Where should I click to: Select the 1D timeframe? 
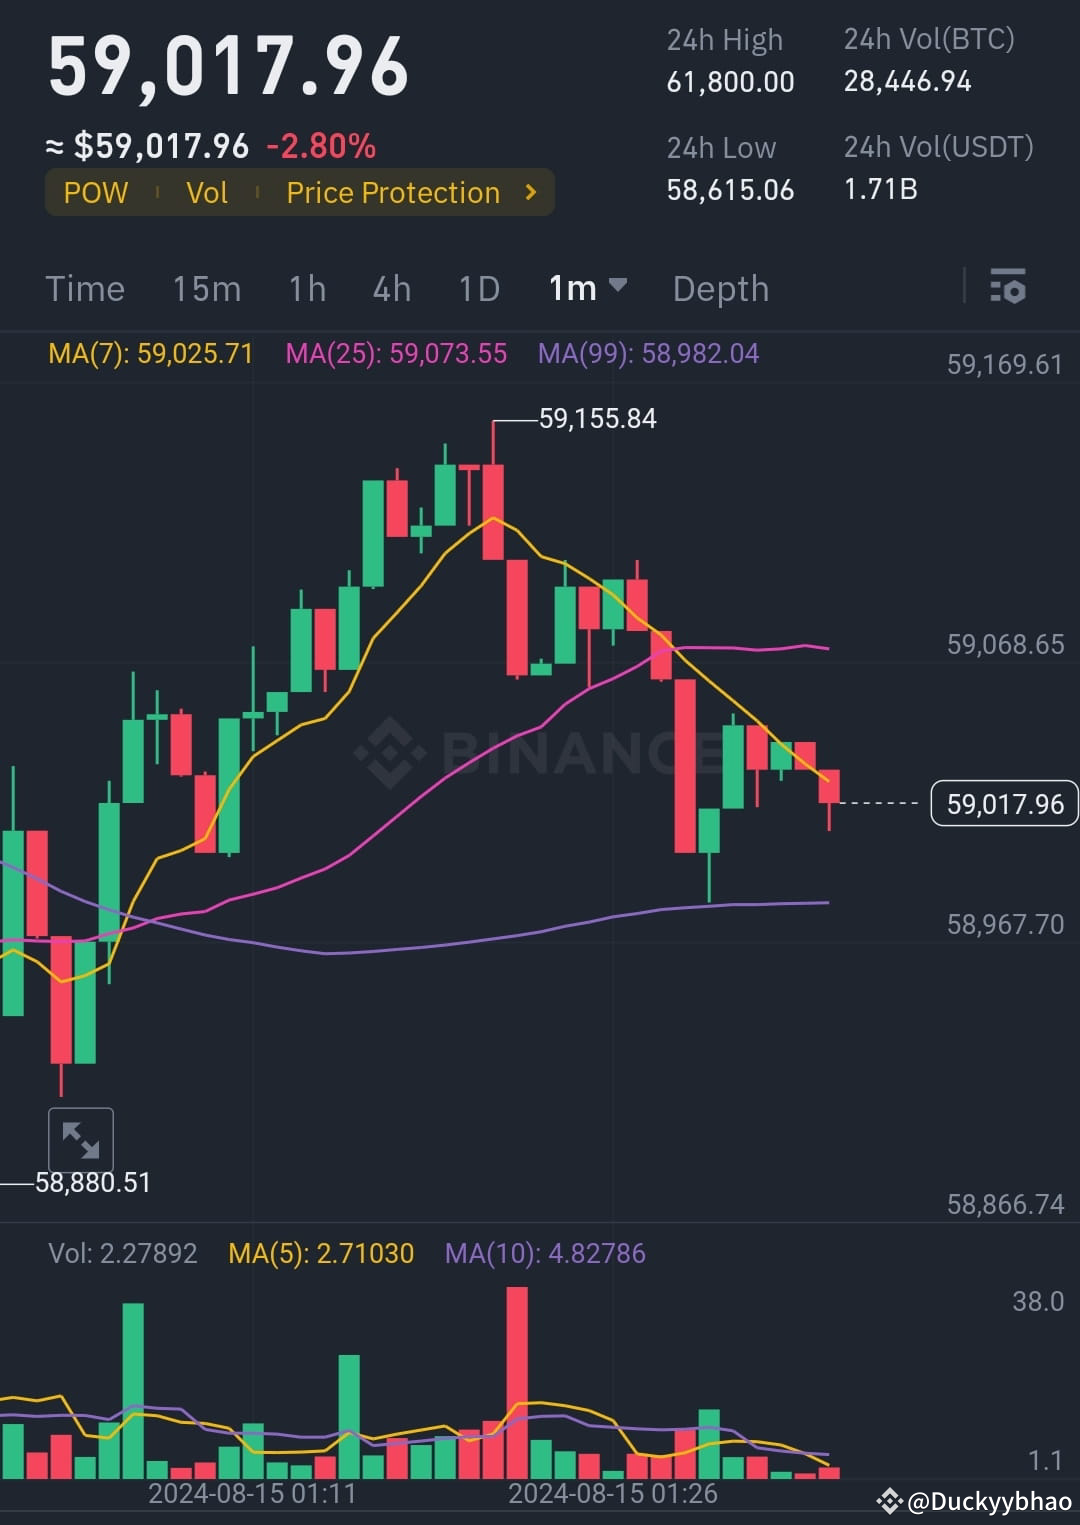[478, 288]
